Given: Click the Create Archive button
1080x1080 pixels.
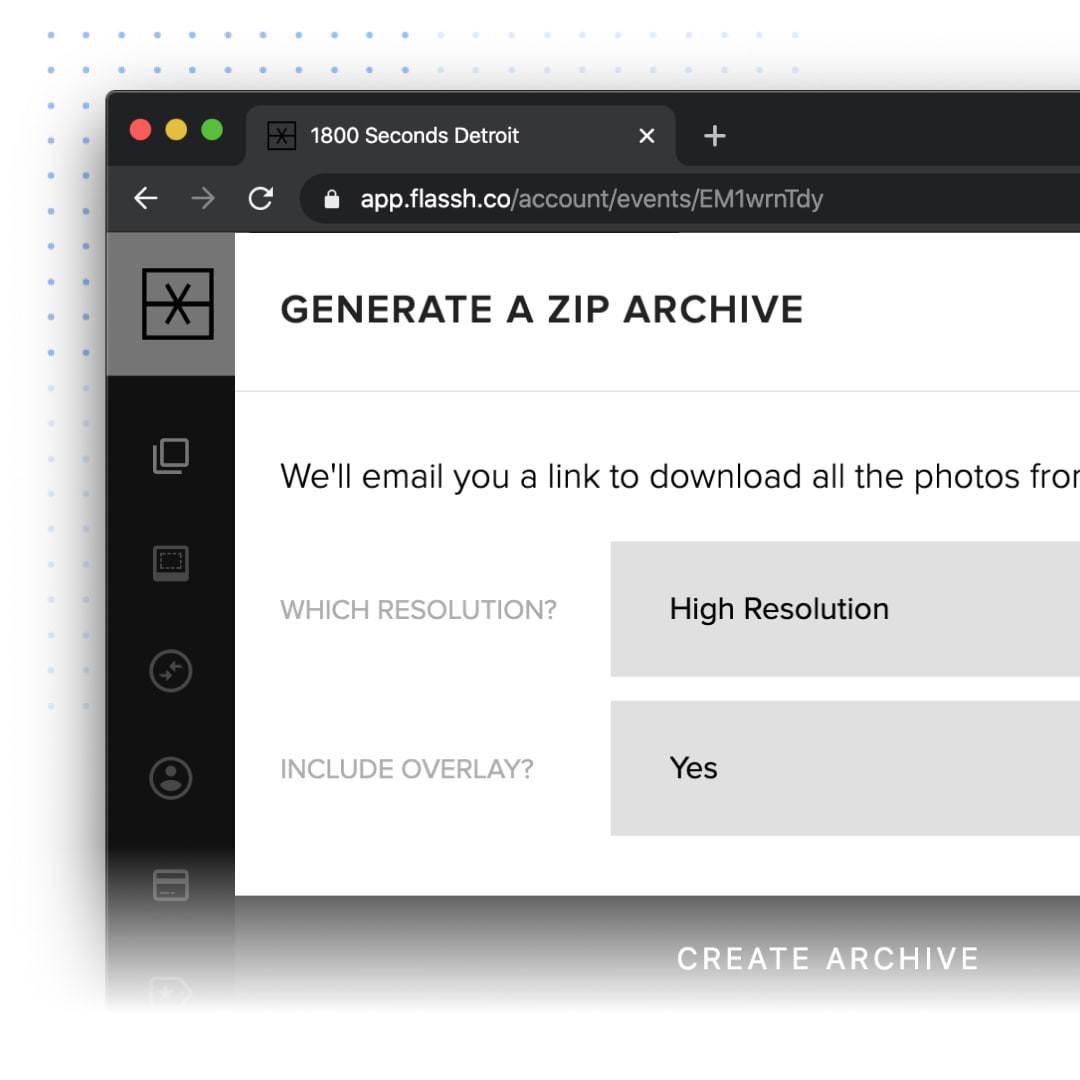Looking at the screenshot, I should pos(828,958).
